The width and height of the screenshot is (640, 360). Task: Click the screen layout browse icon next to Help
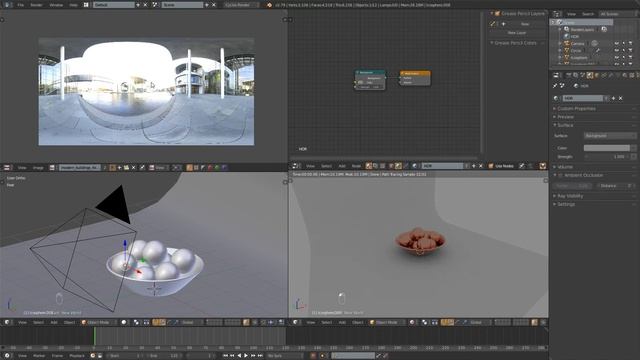86,5
